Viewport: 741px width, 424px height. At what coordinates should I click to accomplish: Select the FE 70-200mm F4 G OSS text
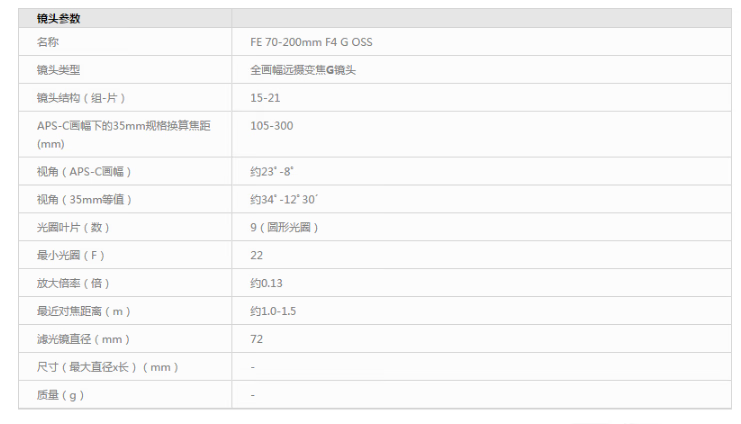pyautogui.click(x=311, y=42)
